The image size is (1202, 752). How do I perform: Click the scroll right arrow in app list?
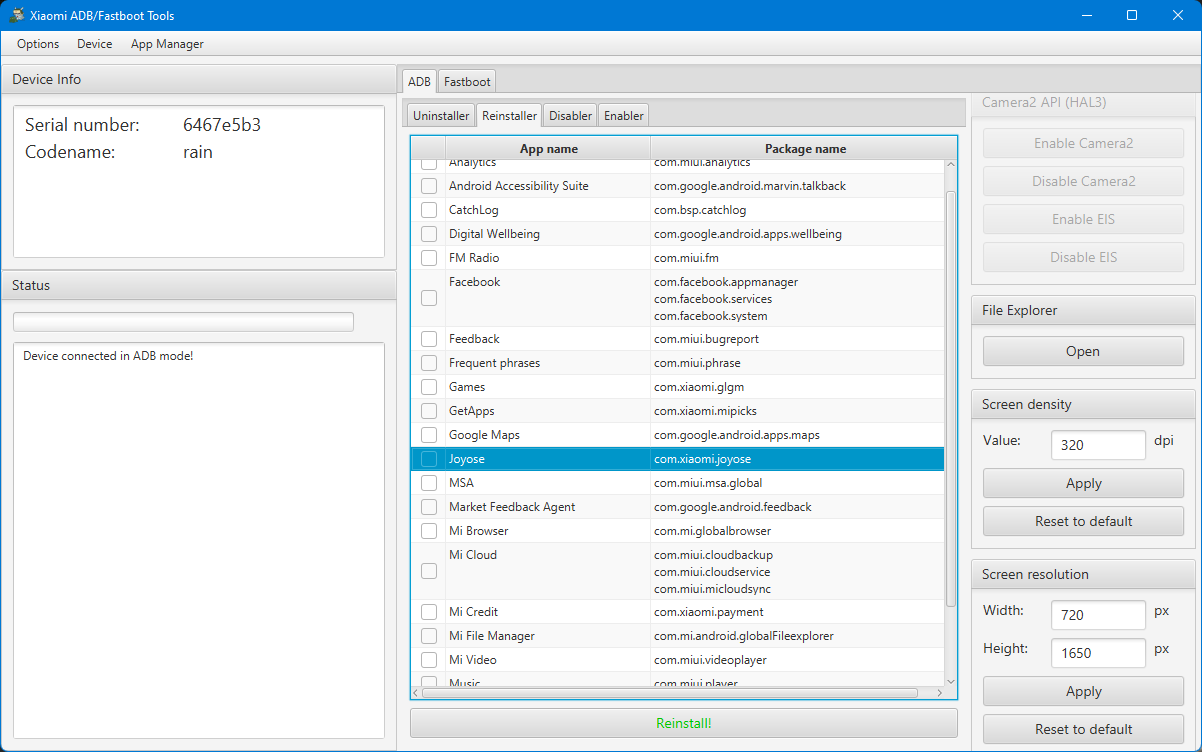pos(938,692)
